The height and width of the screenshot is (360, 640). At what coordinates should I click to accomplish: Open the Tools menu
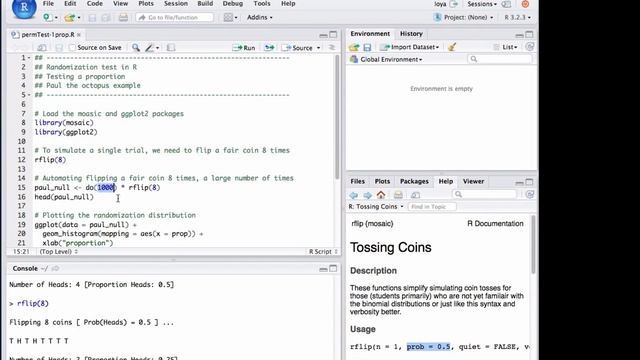click(262, 4)
